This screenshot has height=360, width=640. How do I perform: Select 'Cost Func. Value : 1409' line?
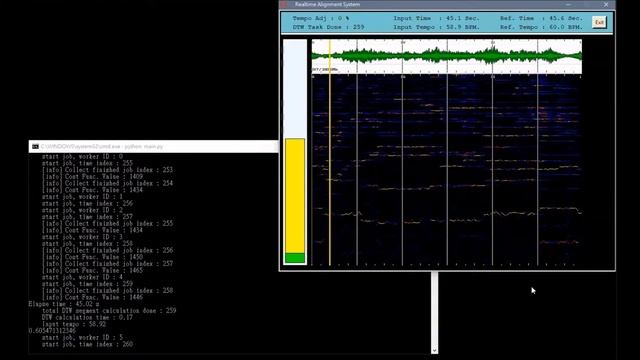92,177
